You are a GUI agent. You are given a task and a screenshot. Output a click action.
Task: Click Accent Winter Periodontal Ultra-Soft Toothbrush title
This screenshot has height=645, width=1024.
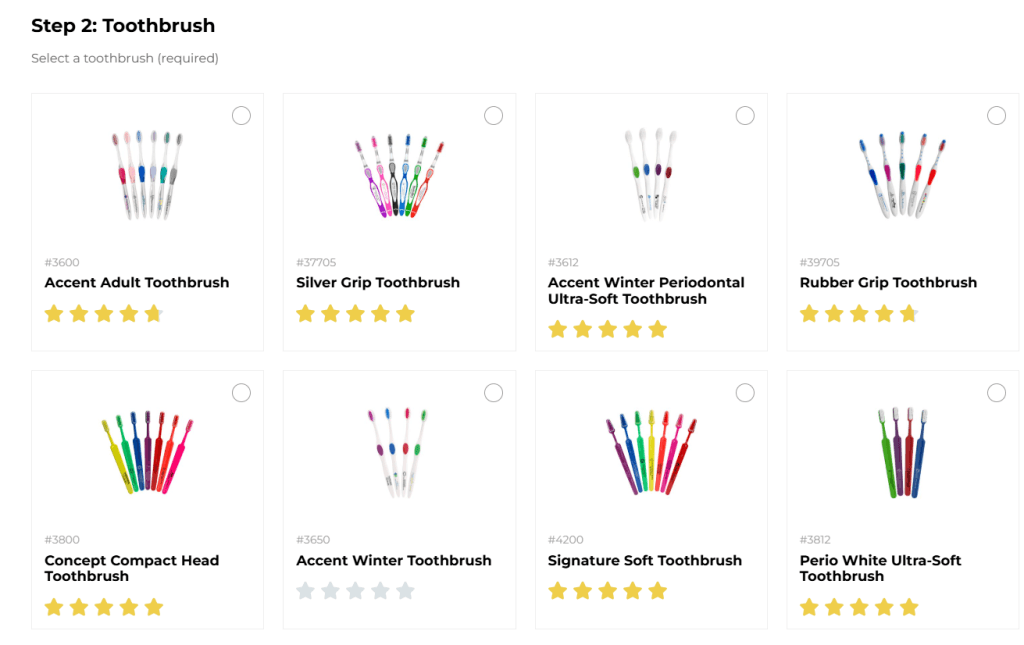646,291
